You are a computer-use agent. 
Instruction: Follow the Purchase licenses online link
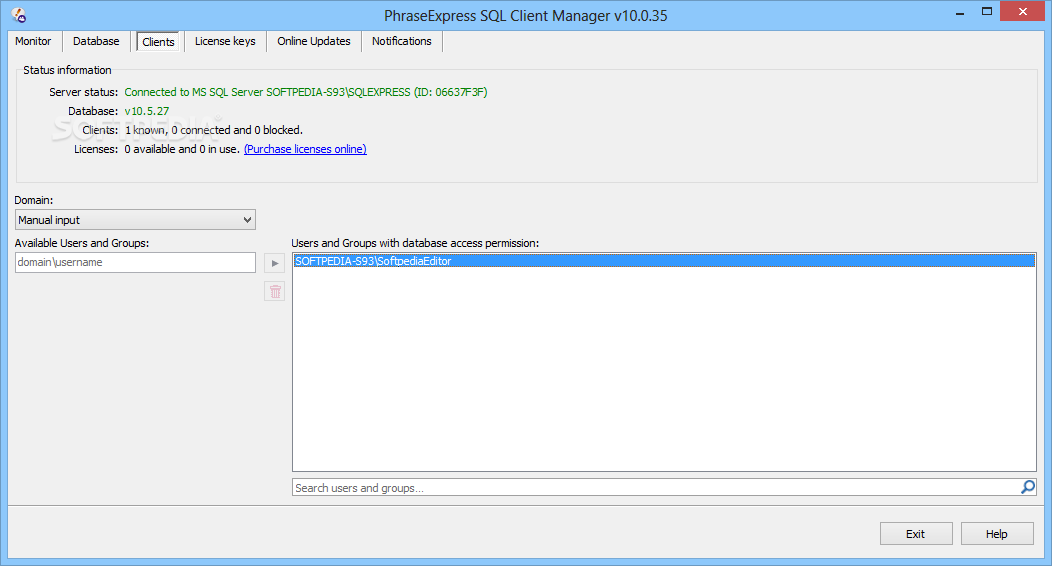tap(305, 149)
